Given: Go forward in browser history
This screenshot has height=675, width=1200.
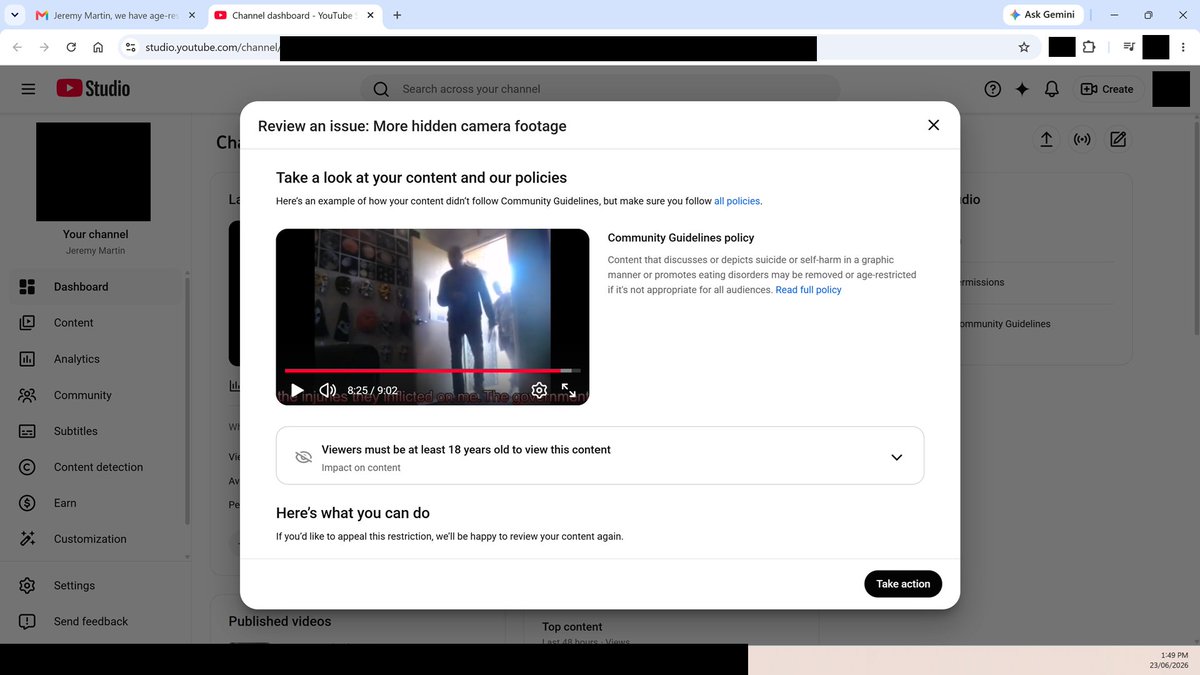Looking at the screenshot, I should tap(44, 47).
